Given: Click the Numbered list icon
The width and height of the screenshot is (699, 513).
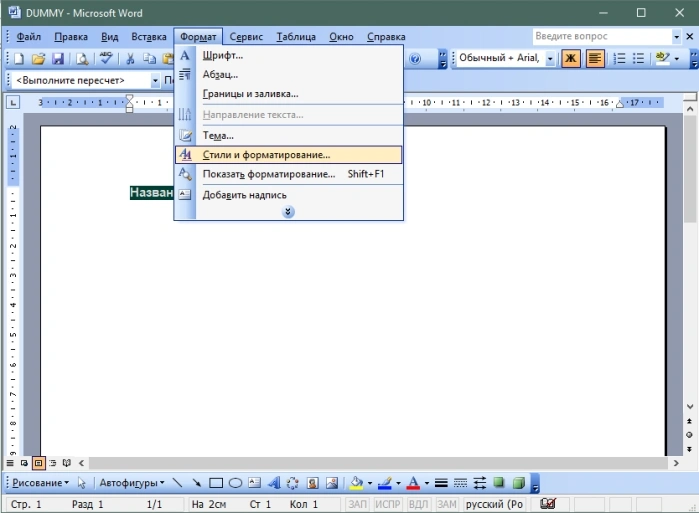Looking at the screenshot, I should pos(619,58).
